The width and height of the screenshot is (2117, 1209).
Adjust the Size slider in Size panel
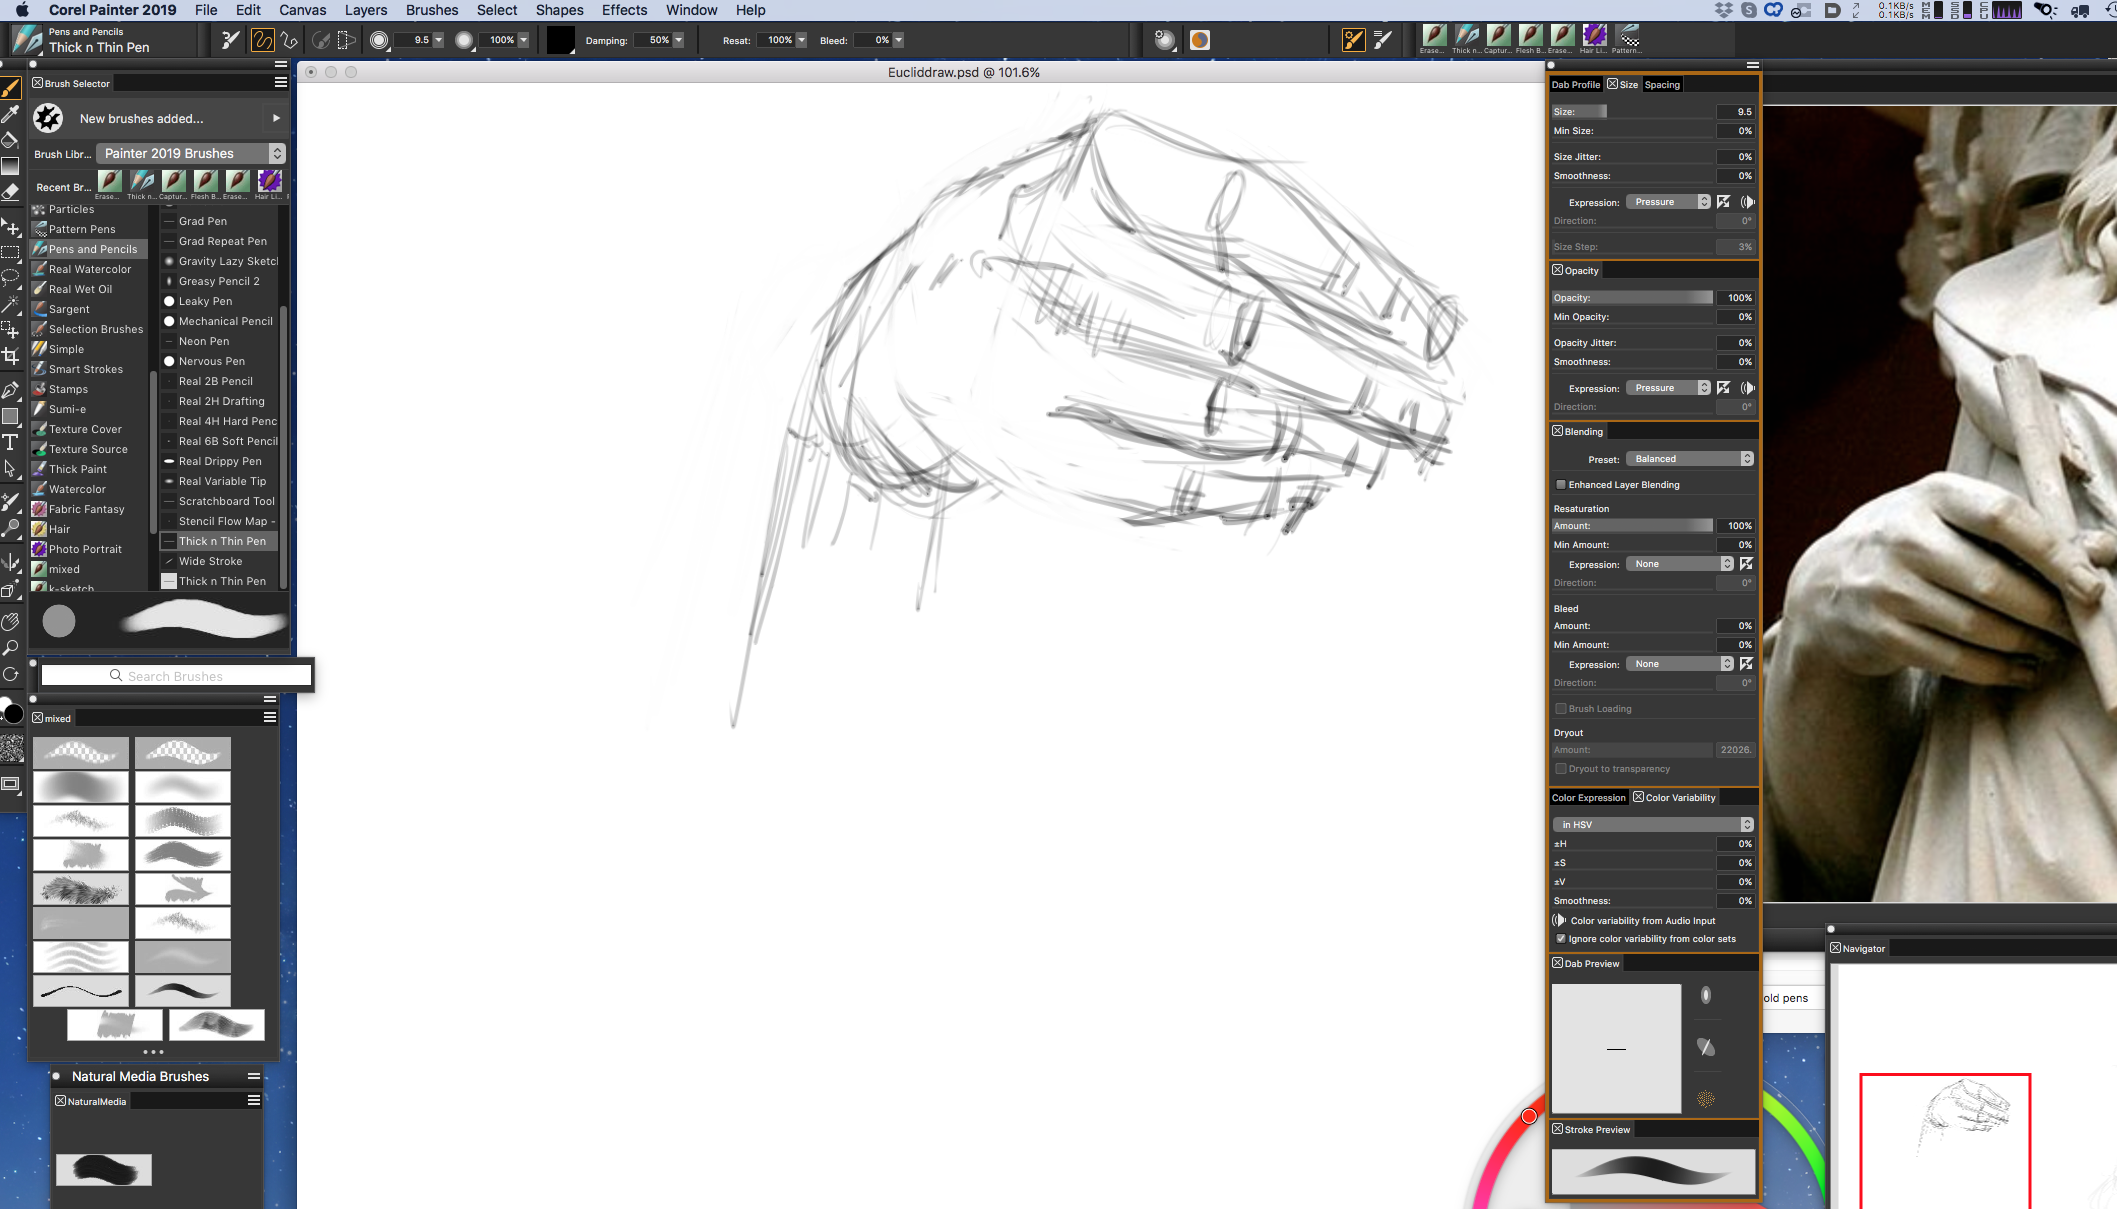pos(1633,112)
